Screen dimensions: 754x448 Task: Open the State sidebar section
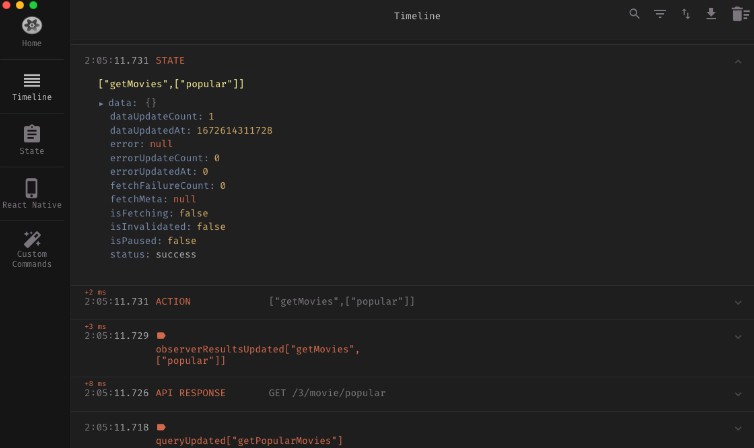pos(32,140)
